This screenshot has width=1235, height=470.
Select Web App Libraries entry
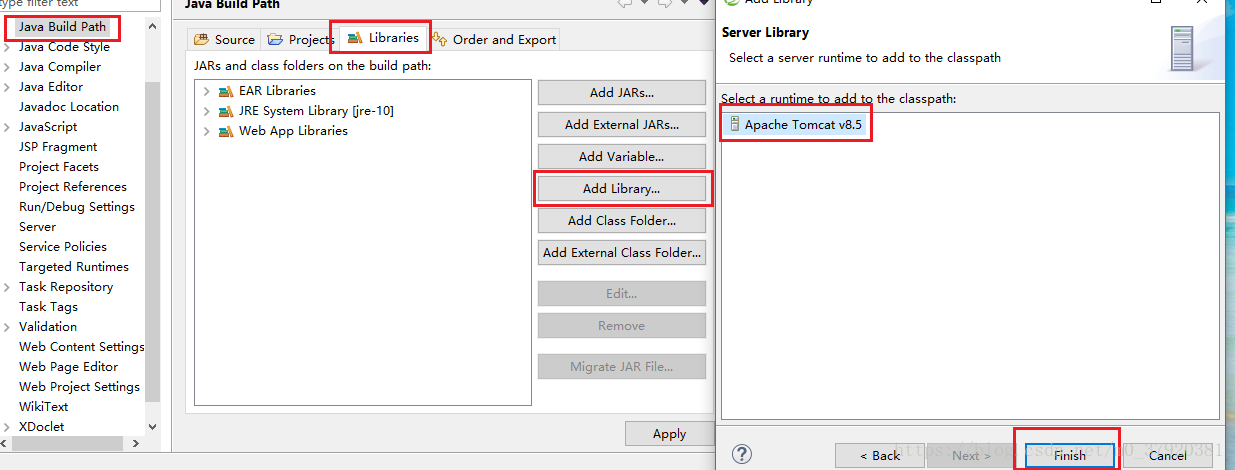[293, 131]
